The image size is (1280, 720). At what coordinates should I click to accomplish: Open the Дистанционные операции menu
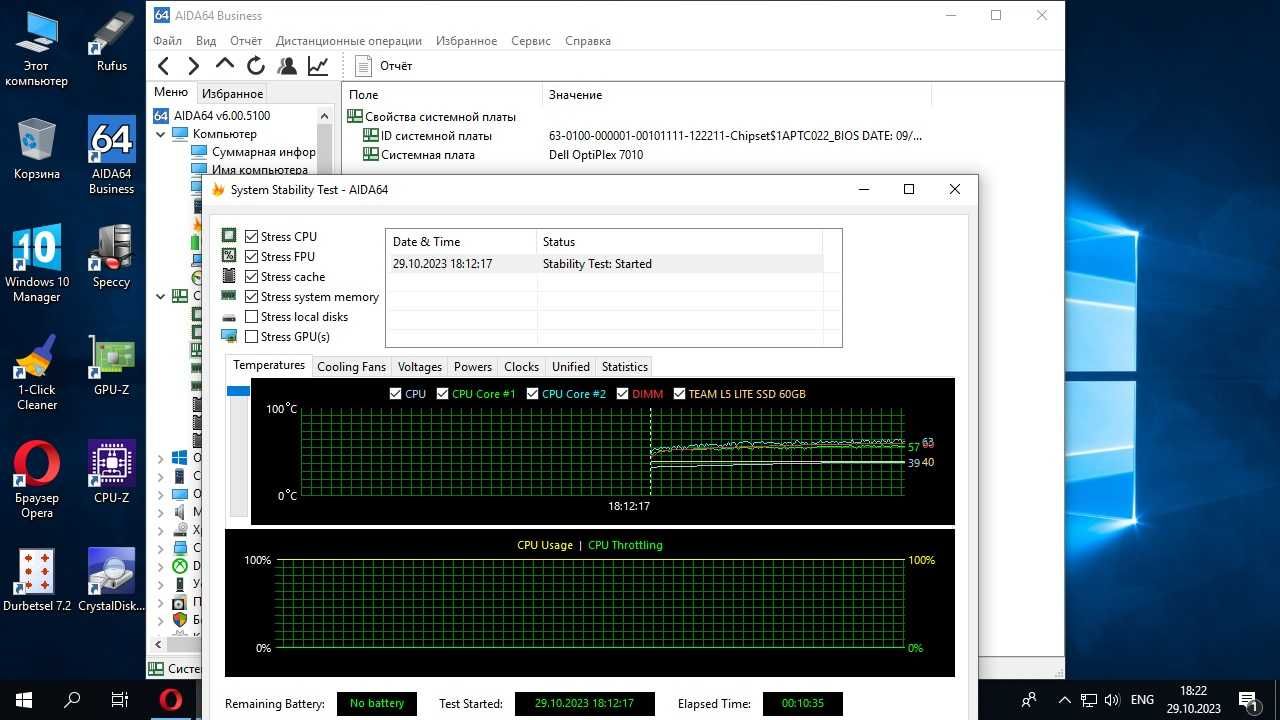(x=349, y=41)
